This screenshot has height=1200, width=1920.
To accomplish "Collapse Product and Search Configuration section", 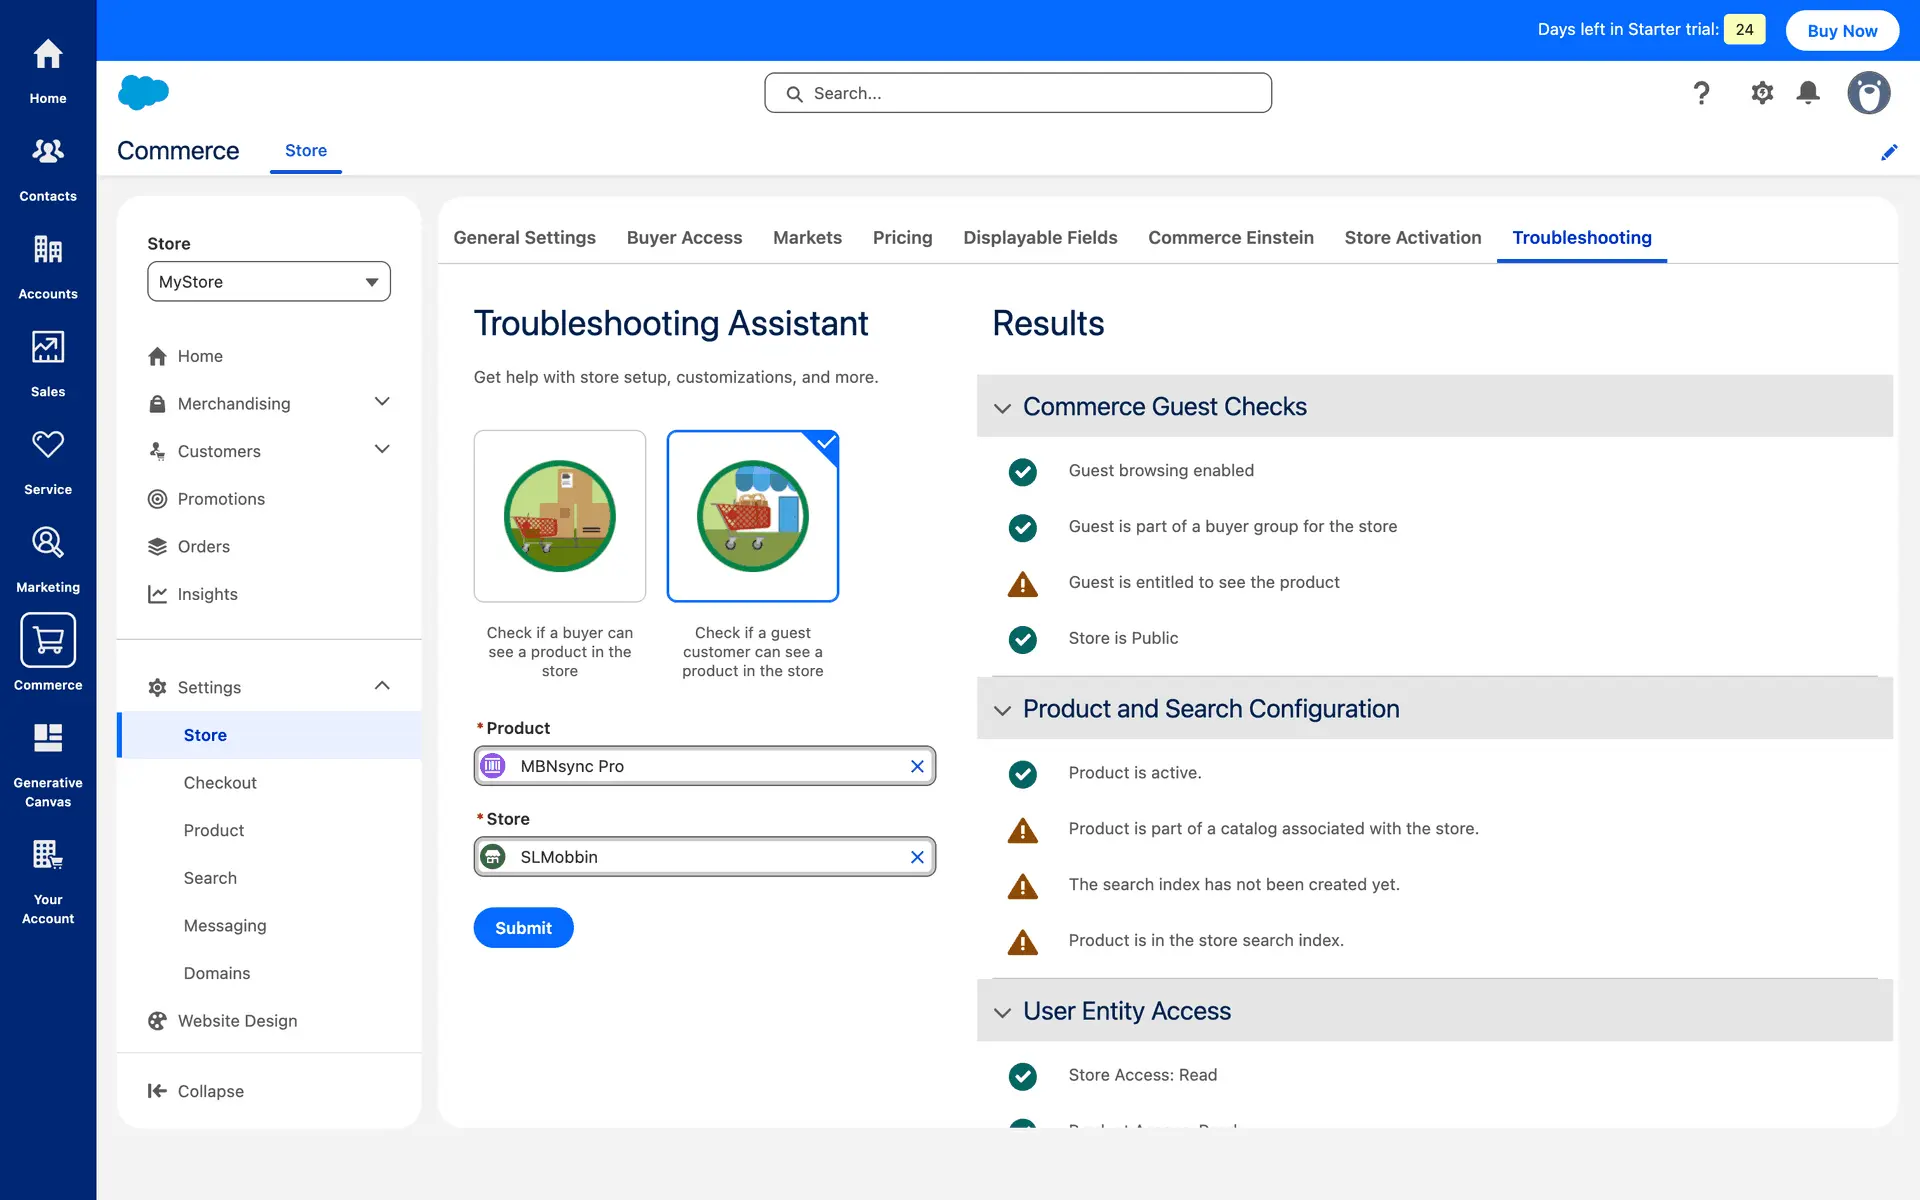I will pos(1002,710).
